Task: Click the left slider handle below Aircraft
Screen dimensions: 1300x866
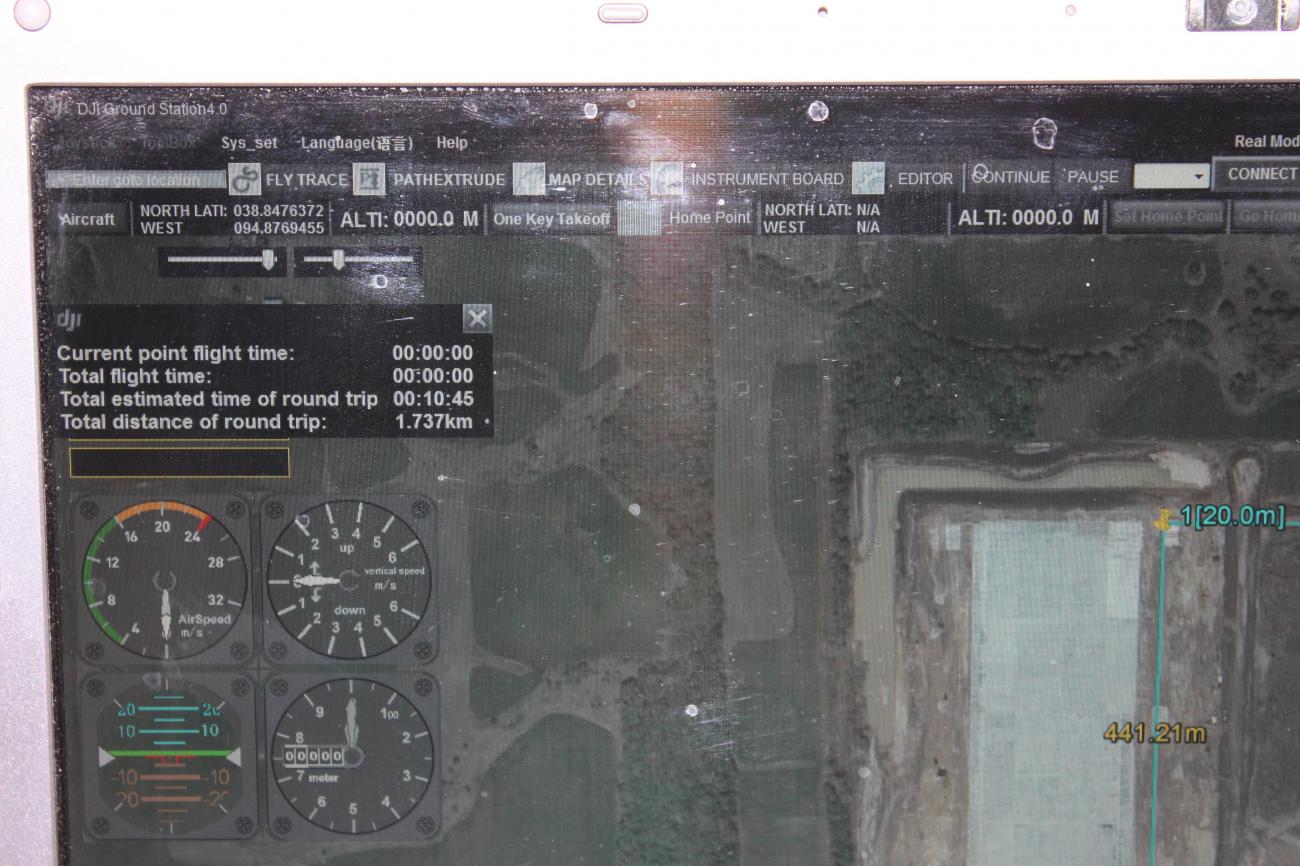Action: [x=267, y=260]
